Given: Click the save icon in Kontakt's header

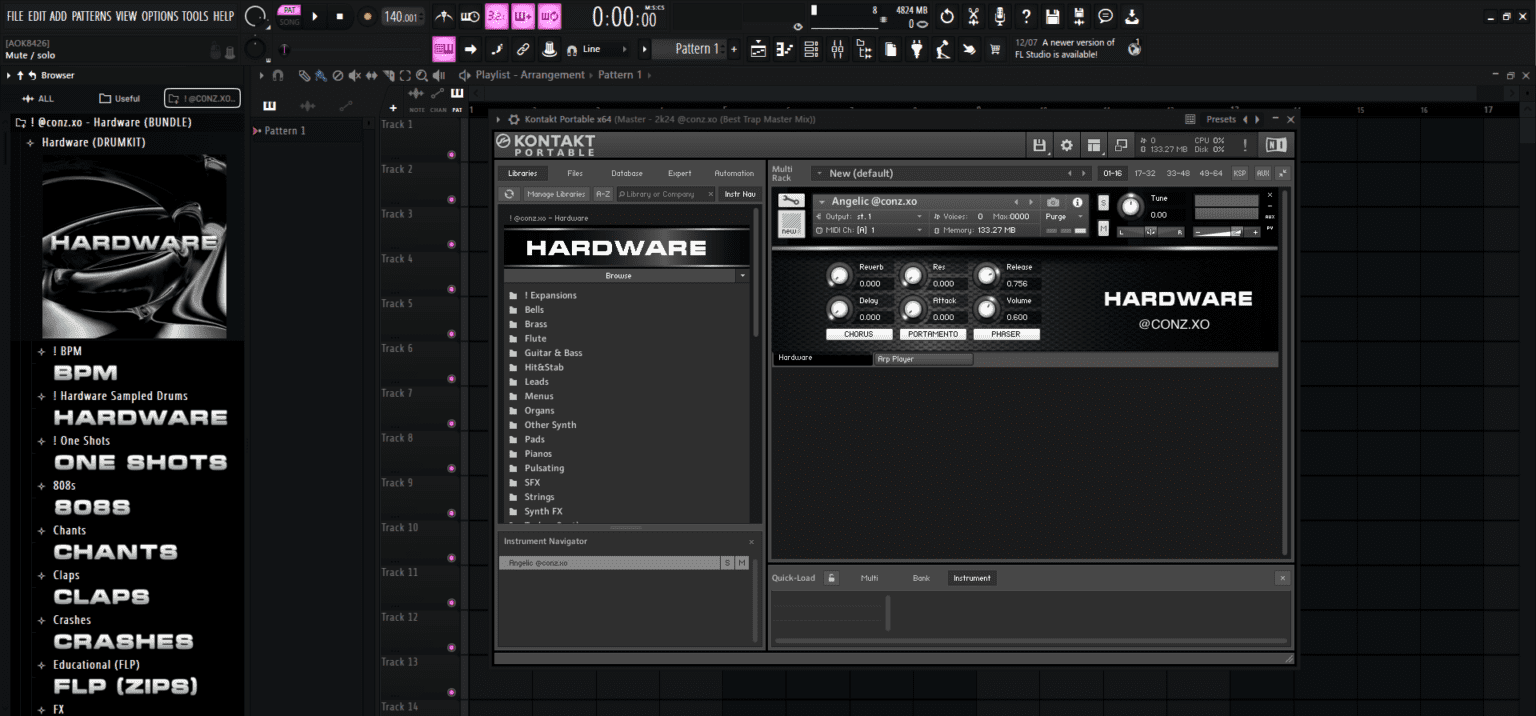Looking at the screenshot, I should coord(1040,145).
